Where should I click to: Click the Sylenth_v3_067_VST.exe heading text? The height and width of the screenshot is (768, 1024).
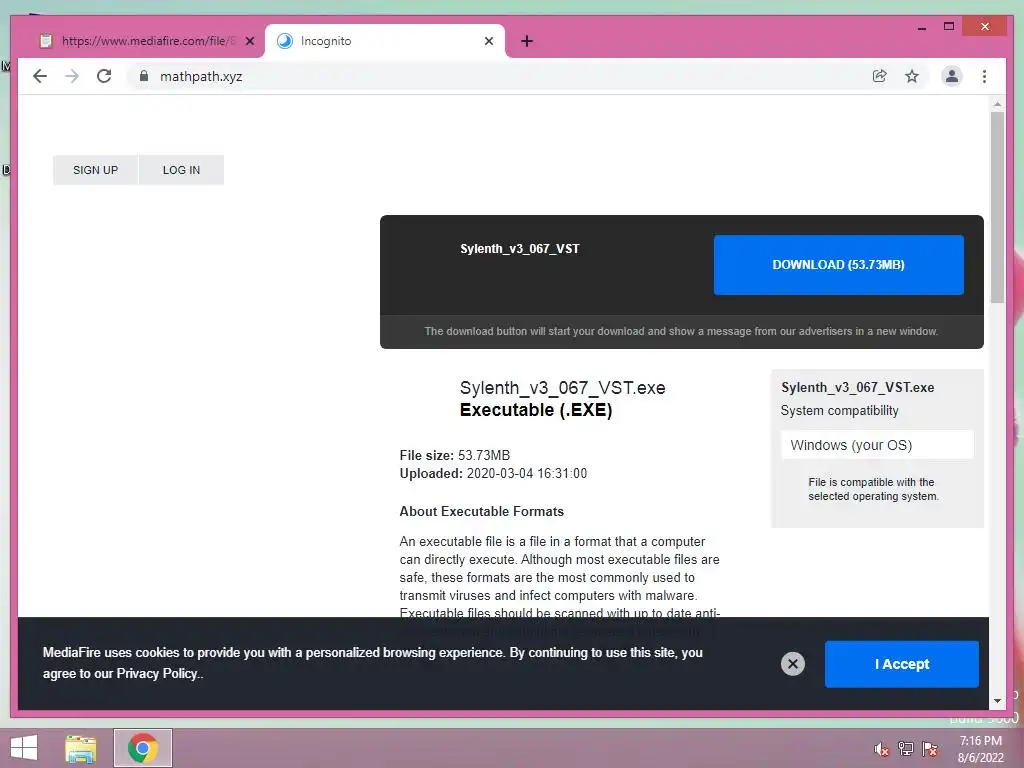pos(562,388)
